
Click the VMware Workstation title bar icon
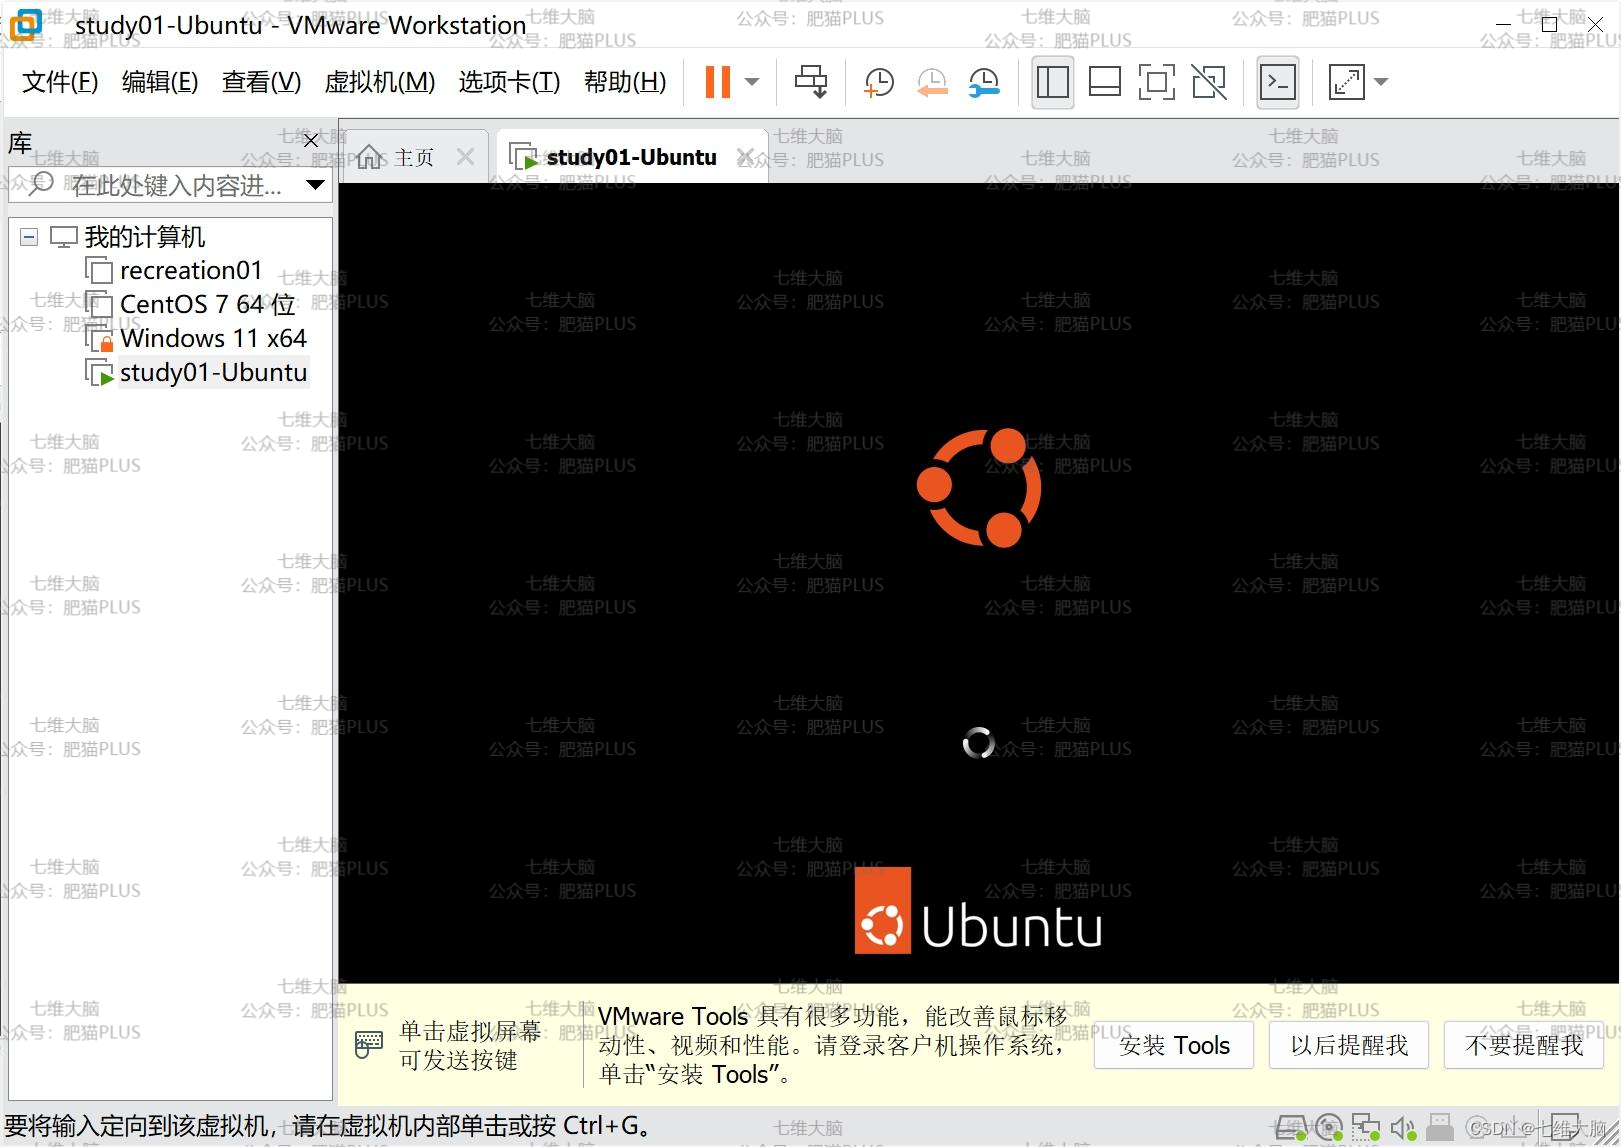[25, 24]
